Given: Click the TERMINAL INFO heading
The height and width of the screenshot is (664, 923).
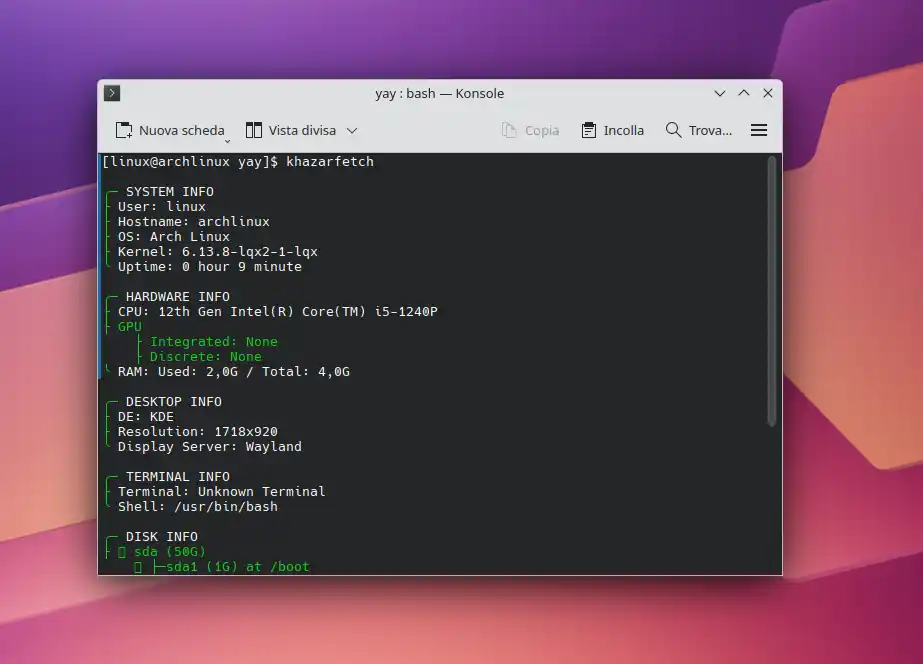Looking at the screenshot, I should (178, 477).
